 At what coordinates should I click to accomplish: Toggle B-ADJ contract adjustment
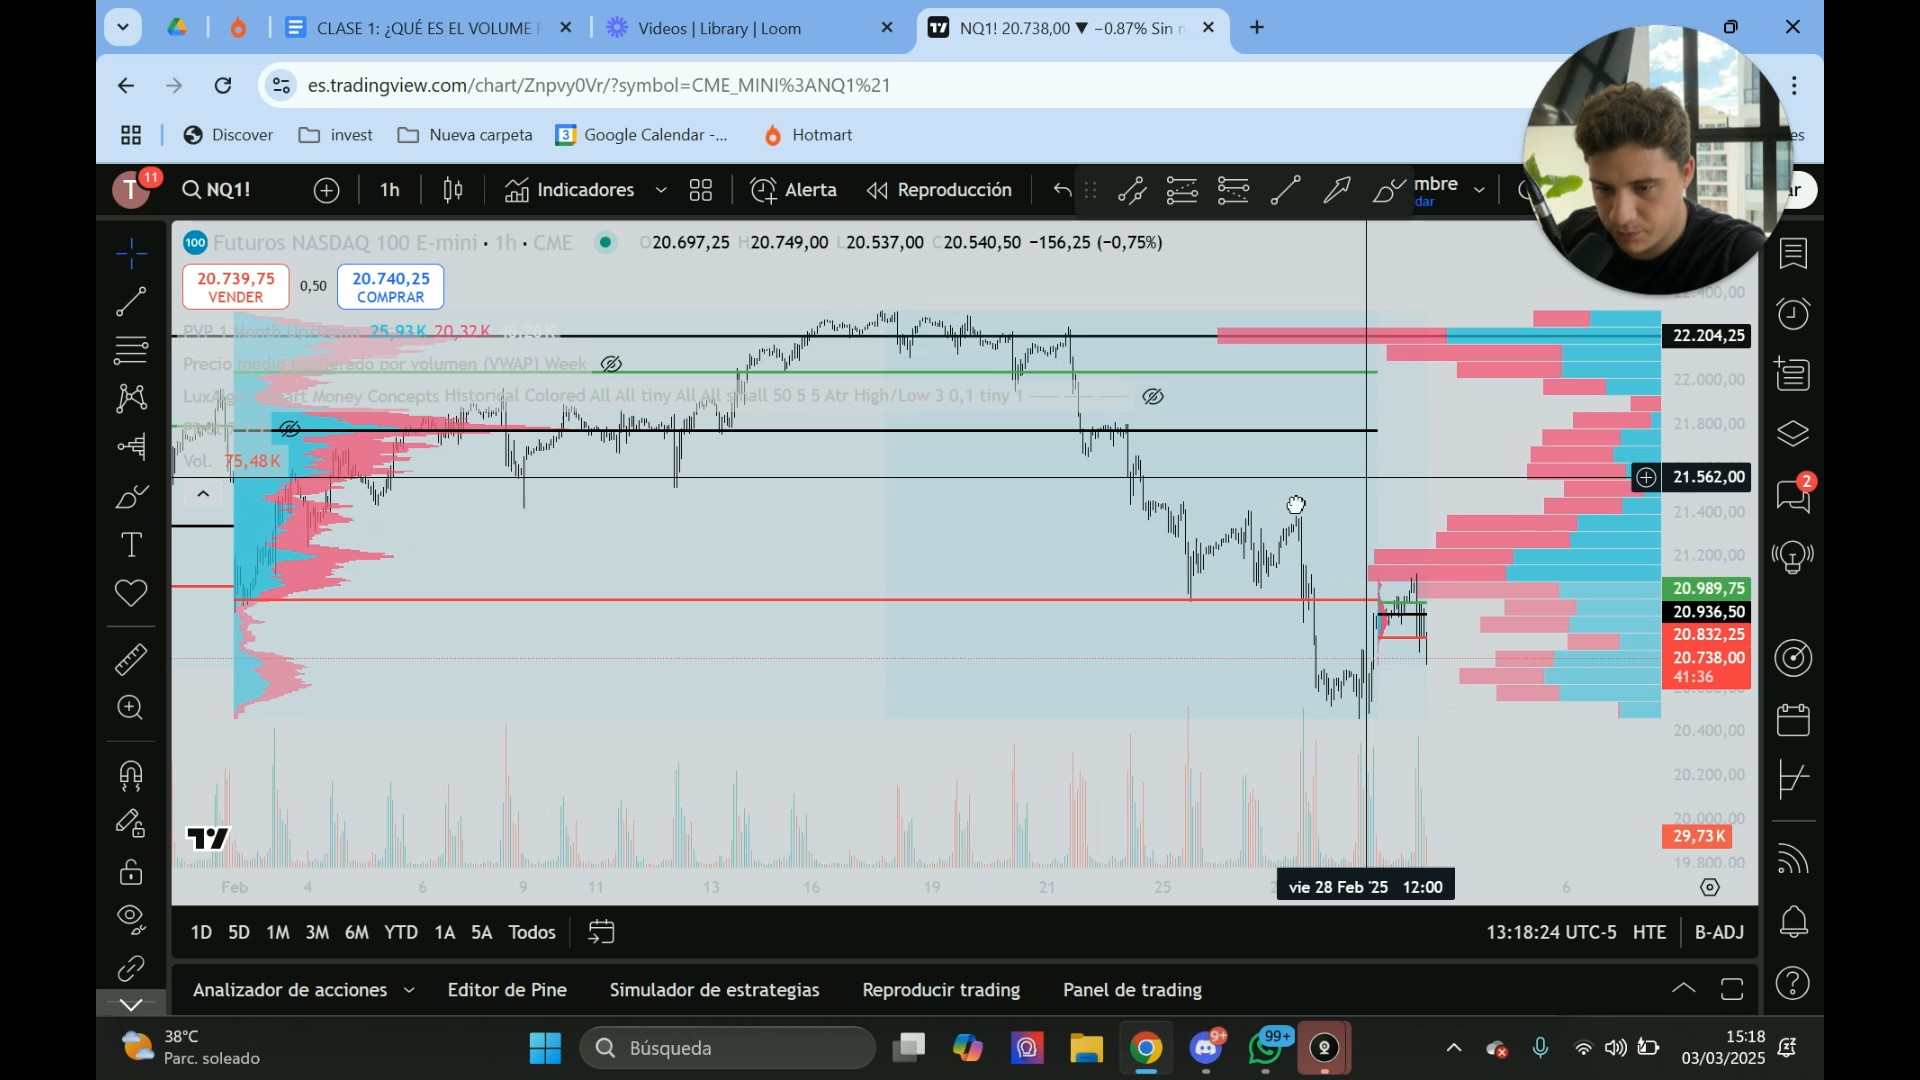1720,933
